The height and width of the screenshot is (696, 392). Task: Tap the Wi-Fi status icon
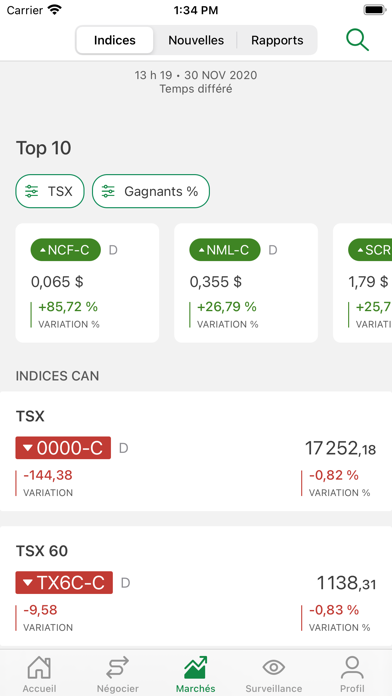coord(55,10)
